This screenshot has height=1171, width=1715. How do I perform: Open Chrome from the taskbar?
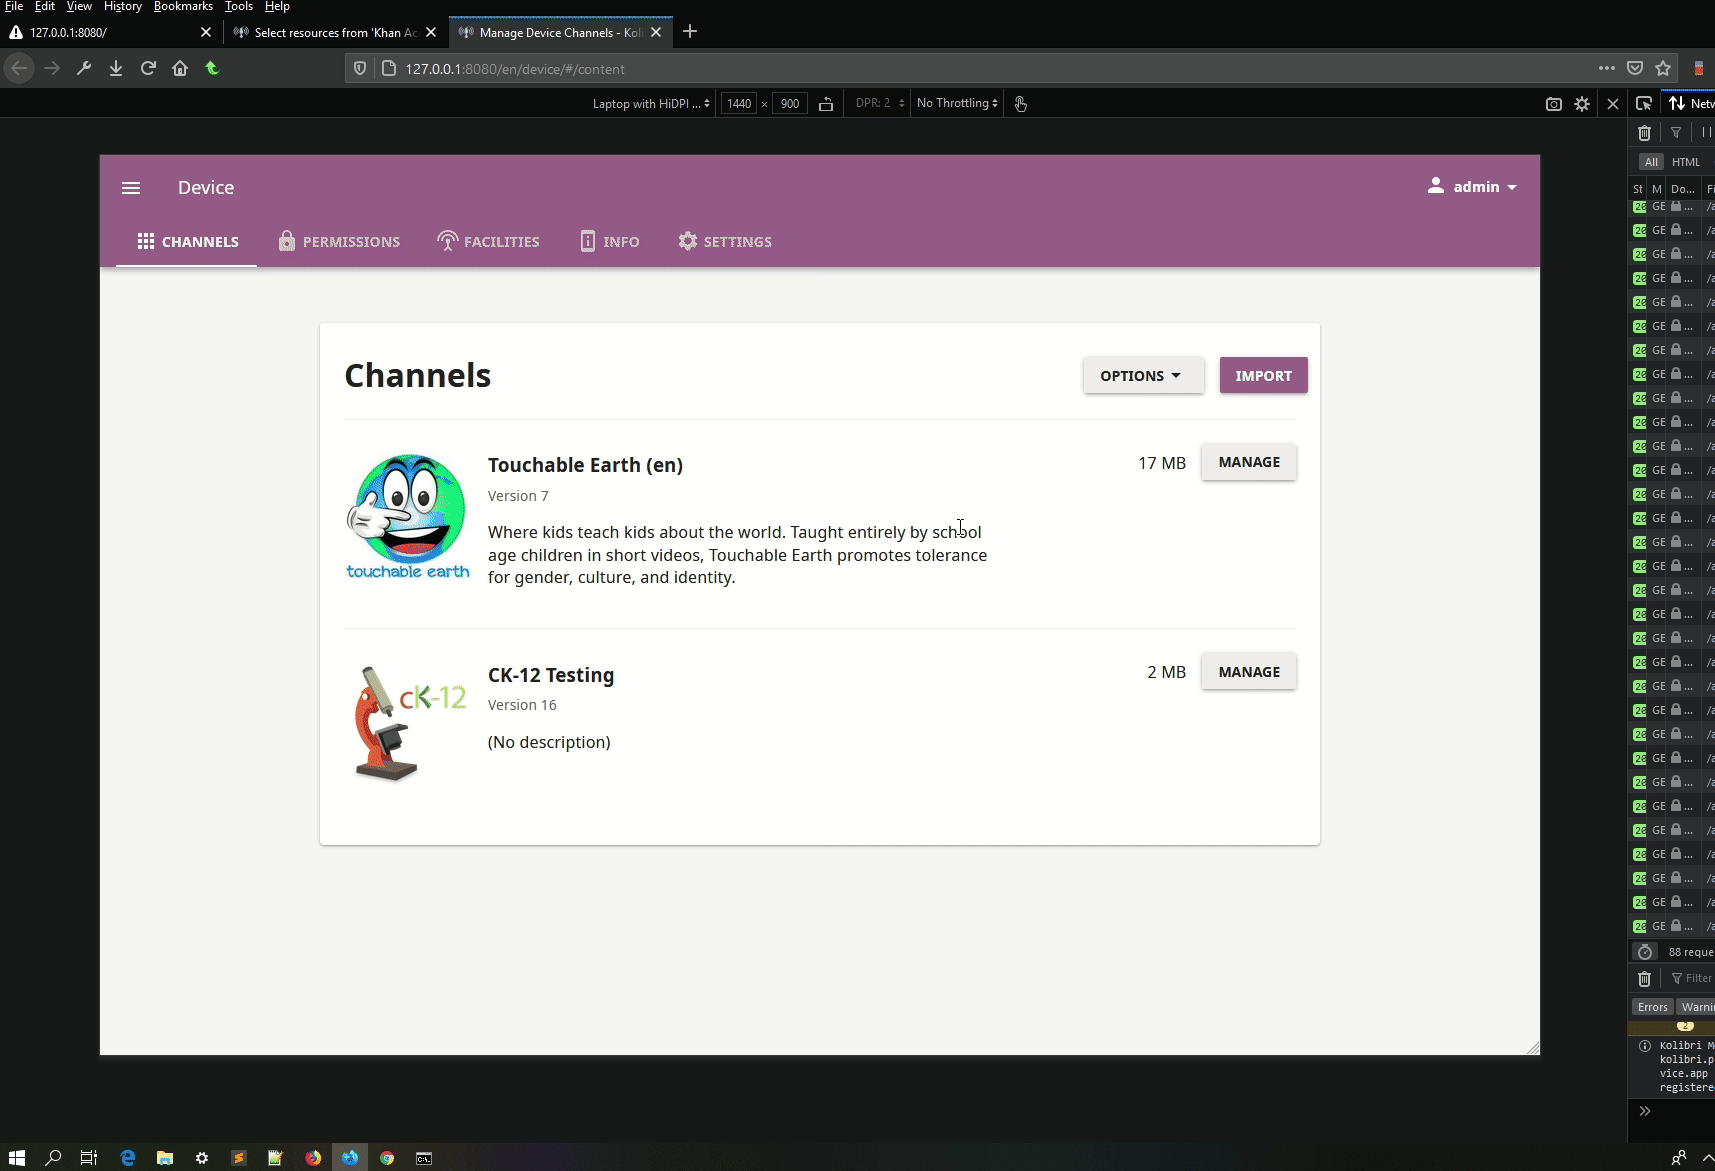(387, 1157)
